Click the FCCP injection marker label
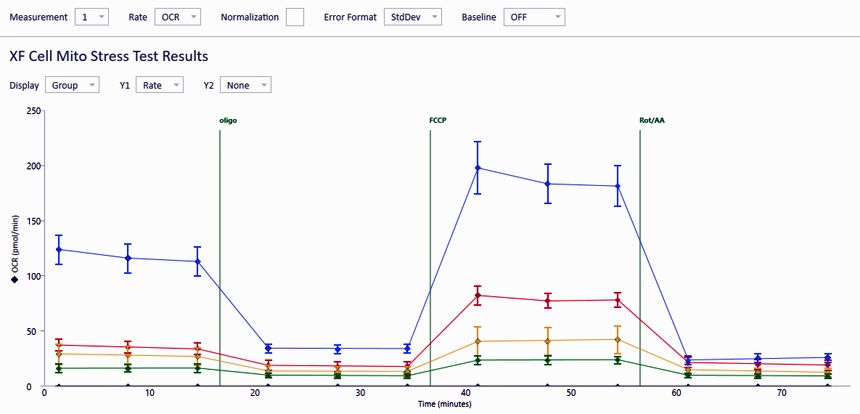The image size is (860, 414). [x=437, y=121]
